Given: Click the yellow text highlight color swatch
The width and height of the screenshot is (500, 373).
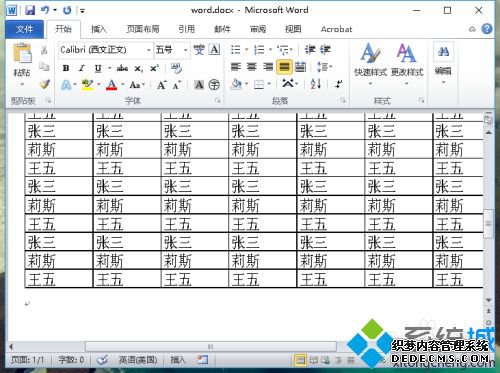Looking at the screenshot, I should tap(87, 85).
